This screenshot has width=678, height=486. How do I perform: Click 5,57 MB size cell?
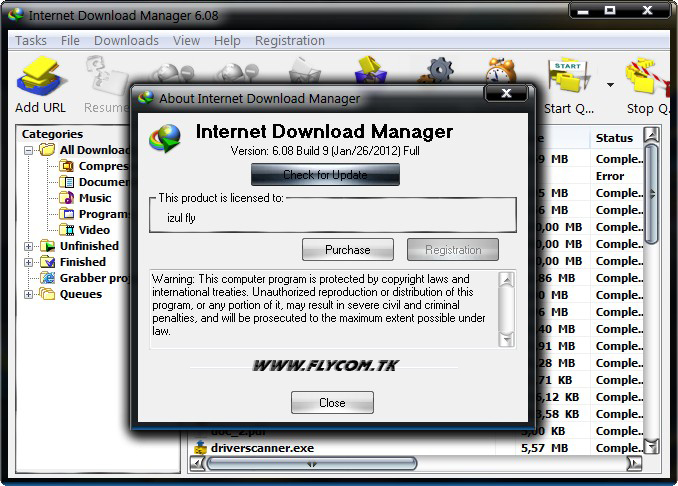[545, 448]
